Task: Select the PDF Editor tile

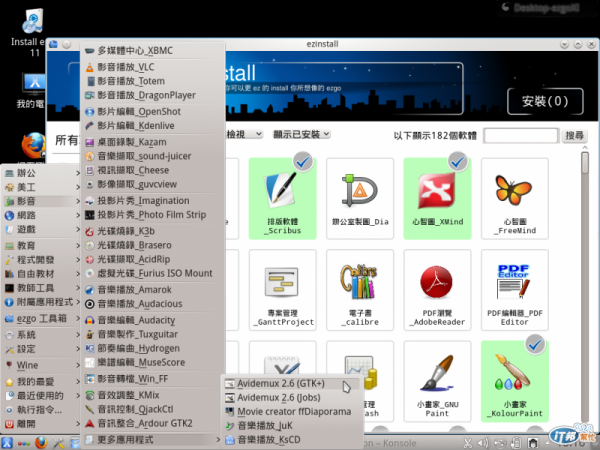Action: click(x=515, y=290)
